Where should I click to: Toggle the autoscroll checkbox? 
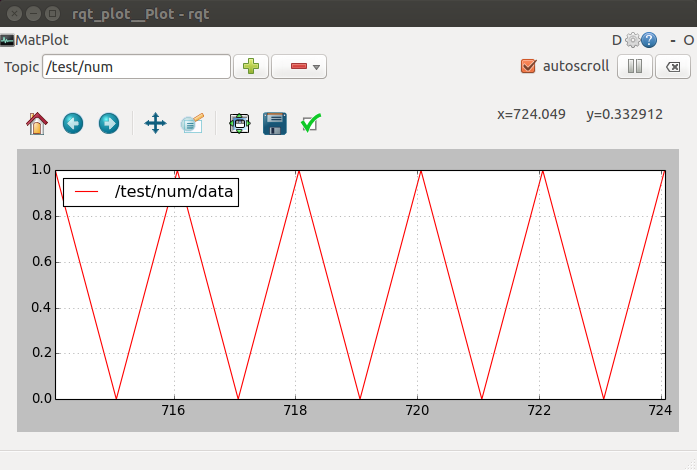(x=529, y=67)
